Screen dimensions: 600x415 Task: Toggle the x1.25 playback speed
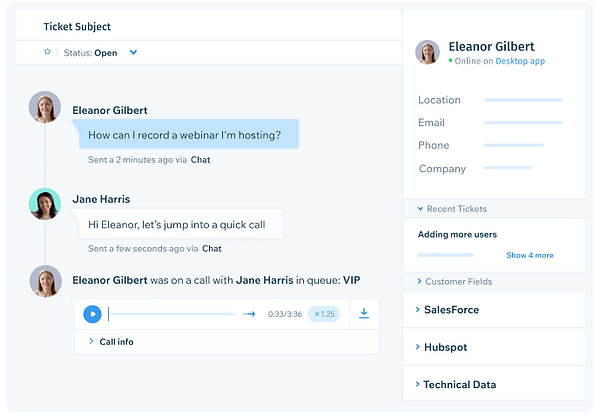pyautogui.click(x=324, y=314)
